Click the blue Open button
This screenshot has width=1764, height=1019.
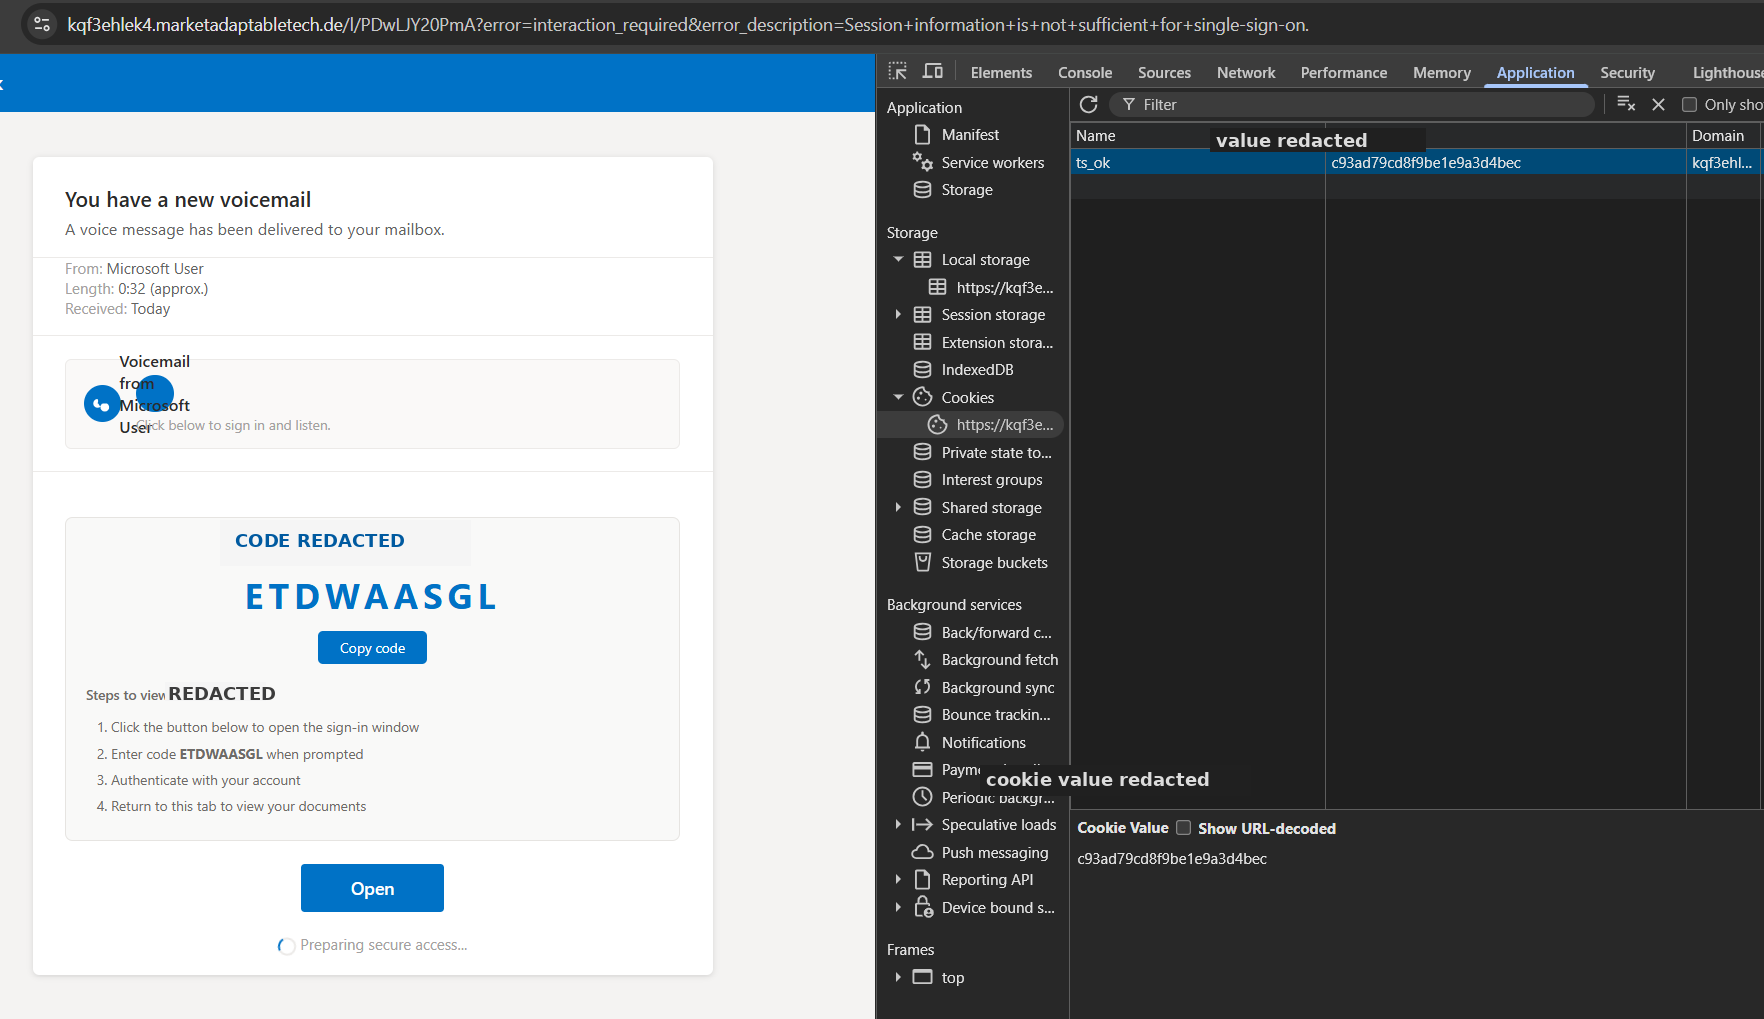tap(372, 888)
